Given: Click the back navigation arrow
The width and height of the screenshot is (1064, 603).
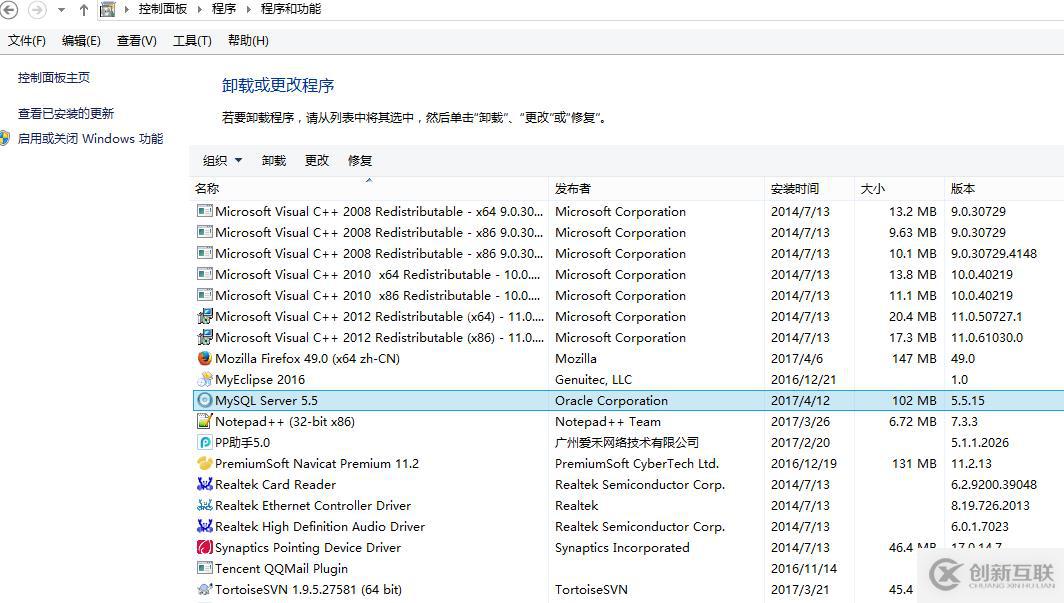Looking at the screenshot, I should (x=10, y=9).
